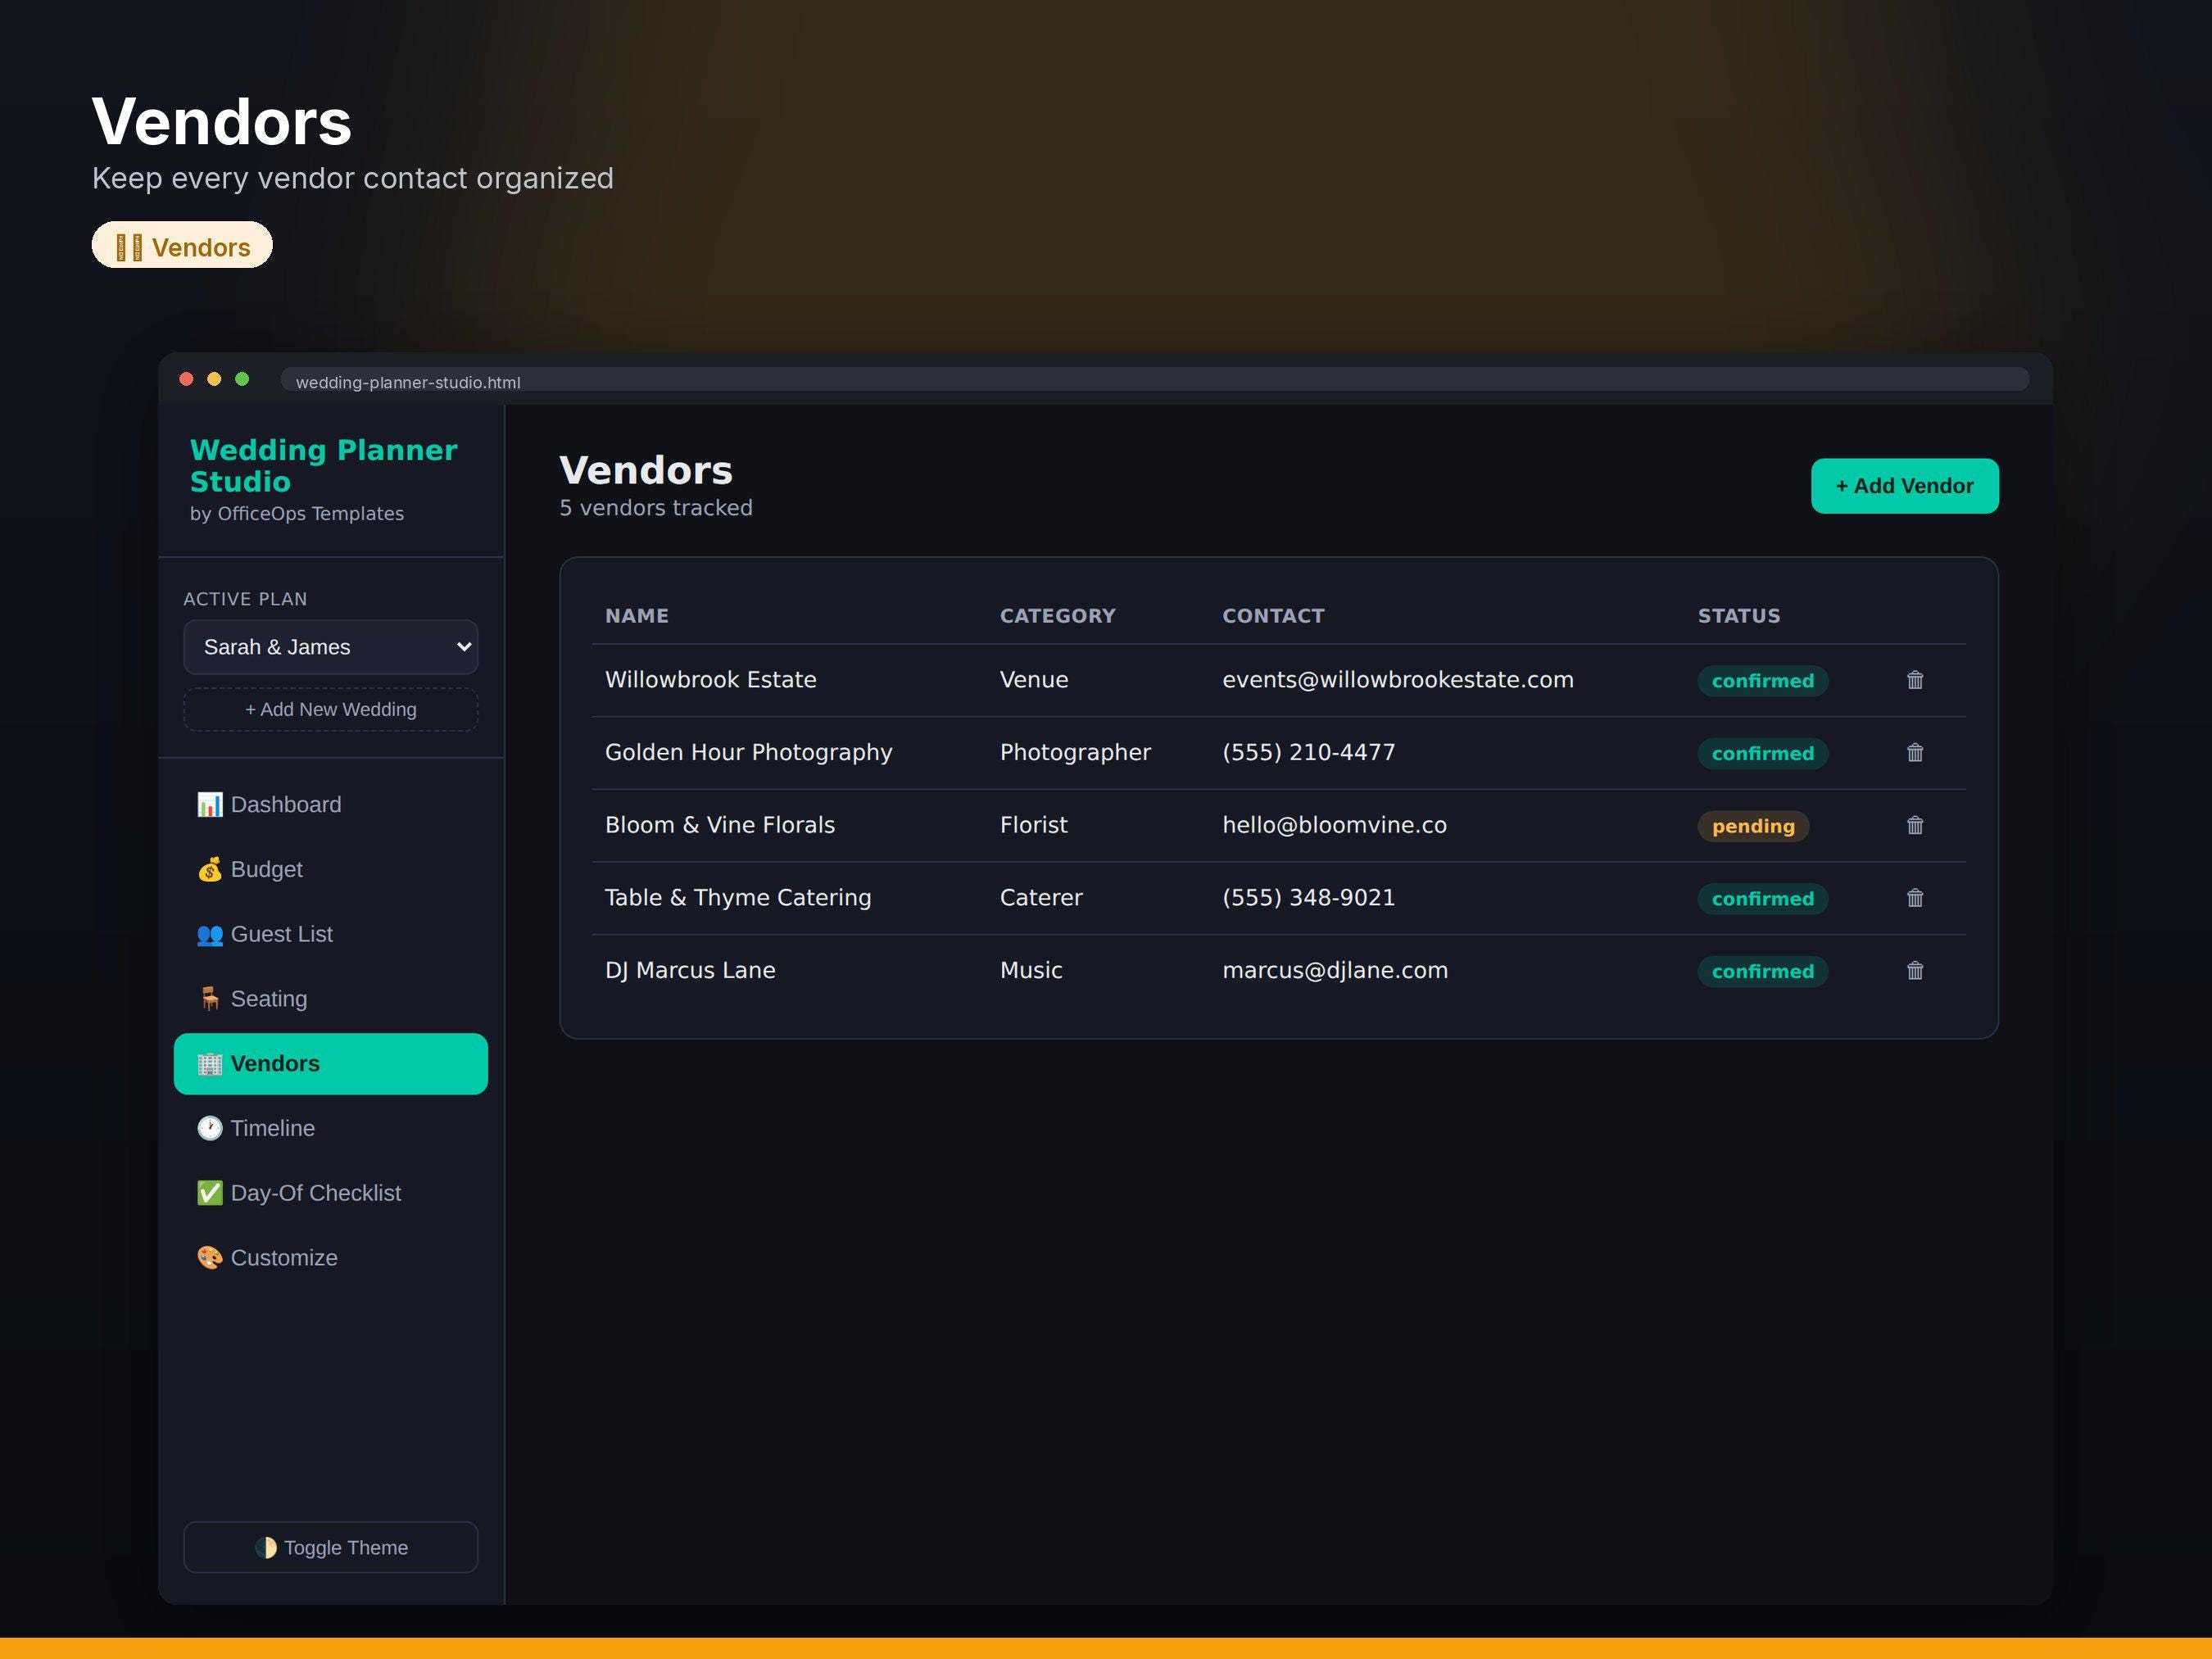Click the confirmed status of Willowbrook Estate

point(1762,681)
